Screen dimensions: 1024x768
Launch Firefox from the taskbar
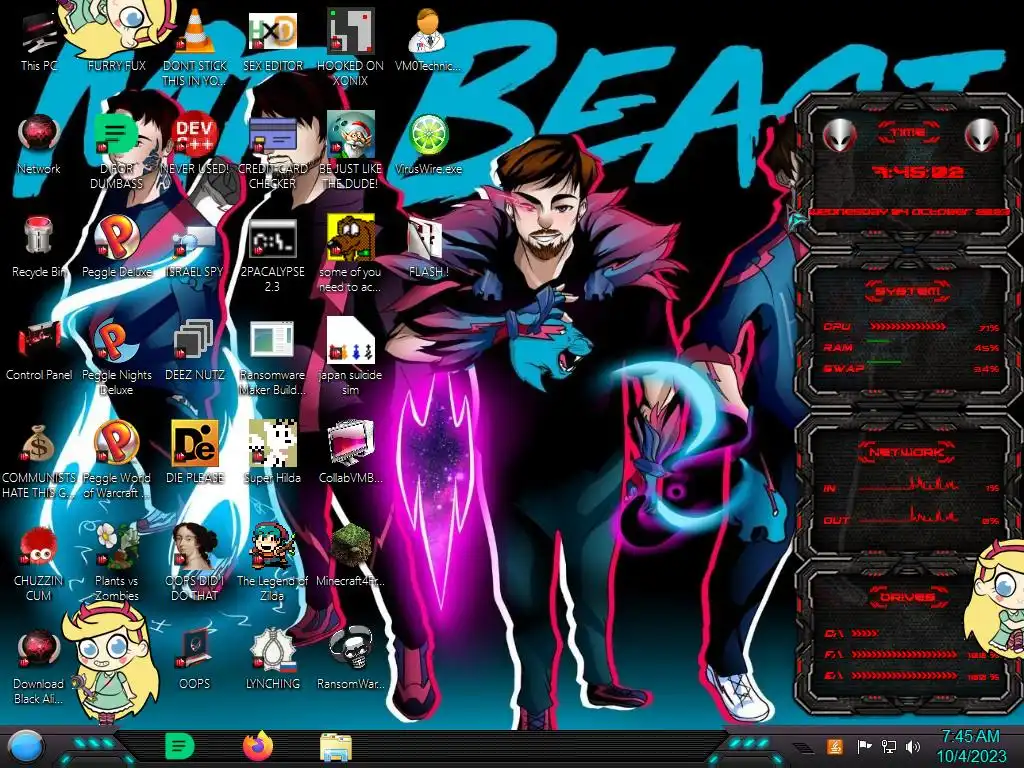258,746
